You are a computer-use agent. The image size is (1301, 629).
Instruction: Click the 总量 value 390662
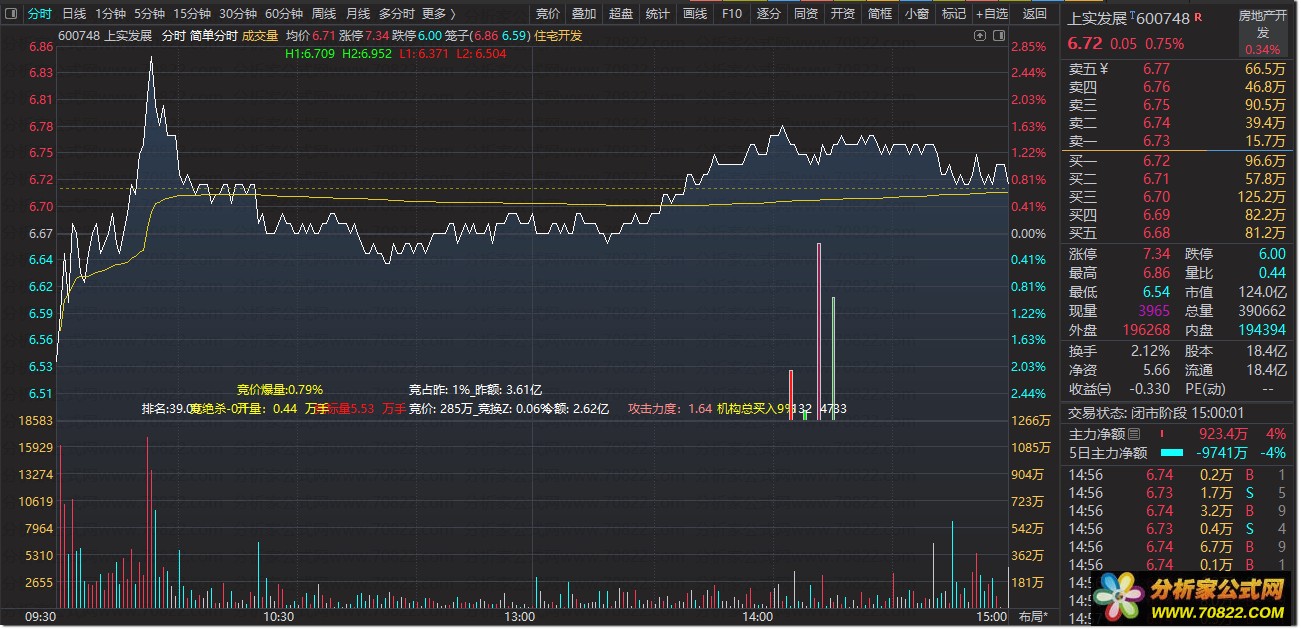tap(1262, 311)
